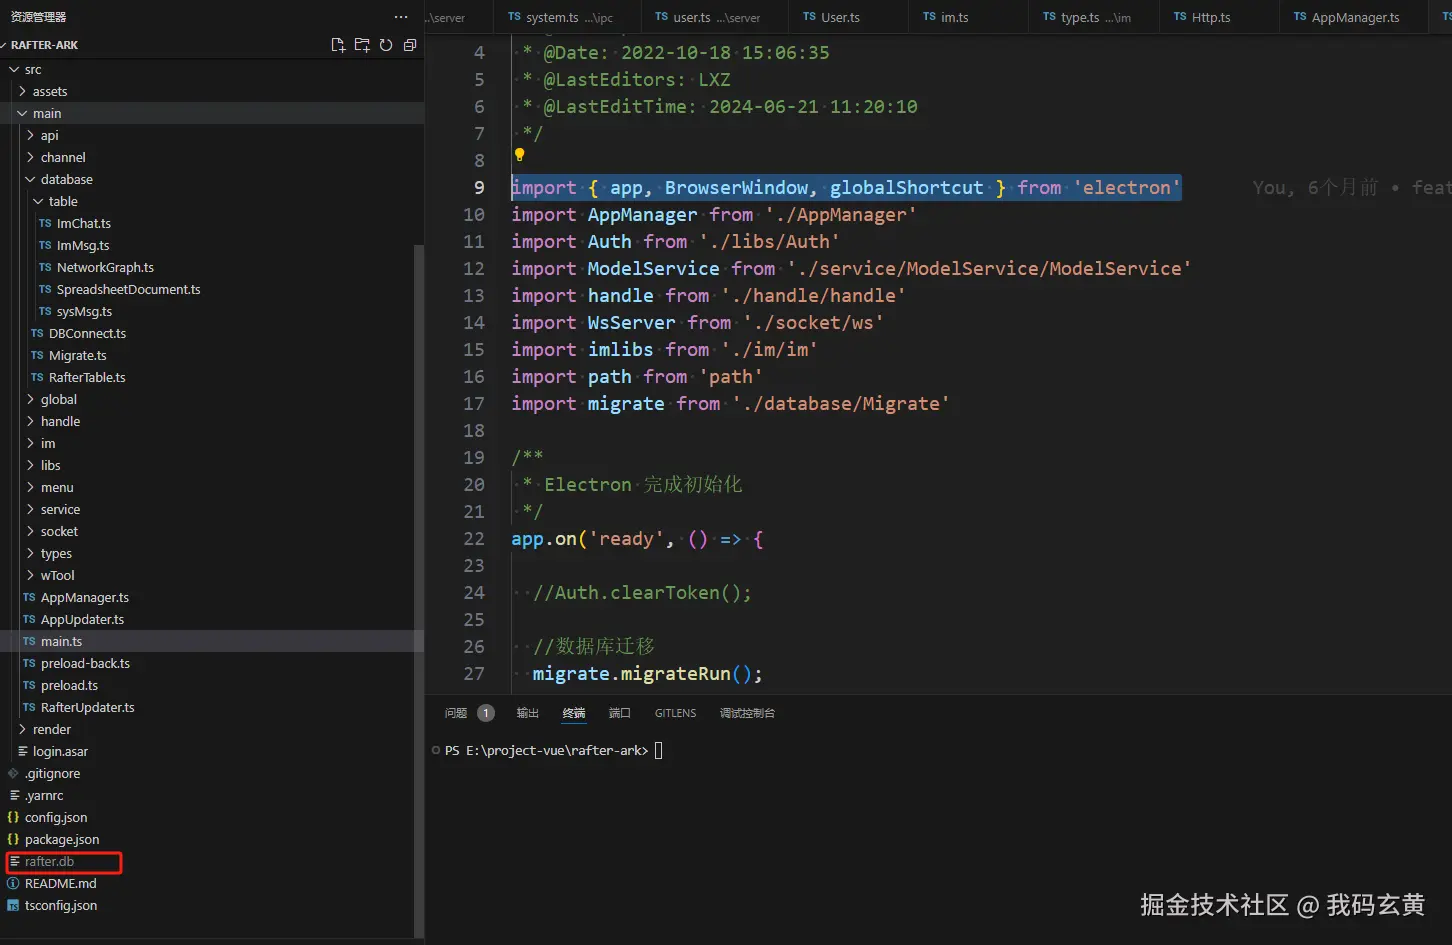Click the lightbulb code action icon
The image size is (1452, 945).
point(519,155)
